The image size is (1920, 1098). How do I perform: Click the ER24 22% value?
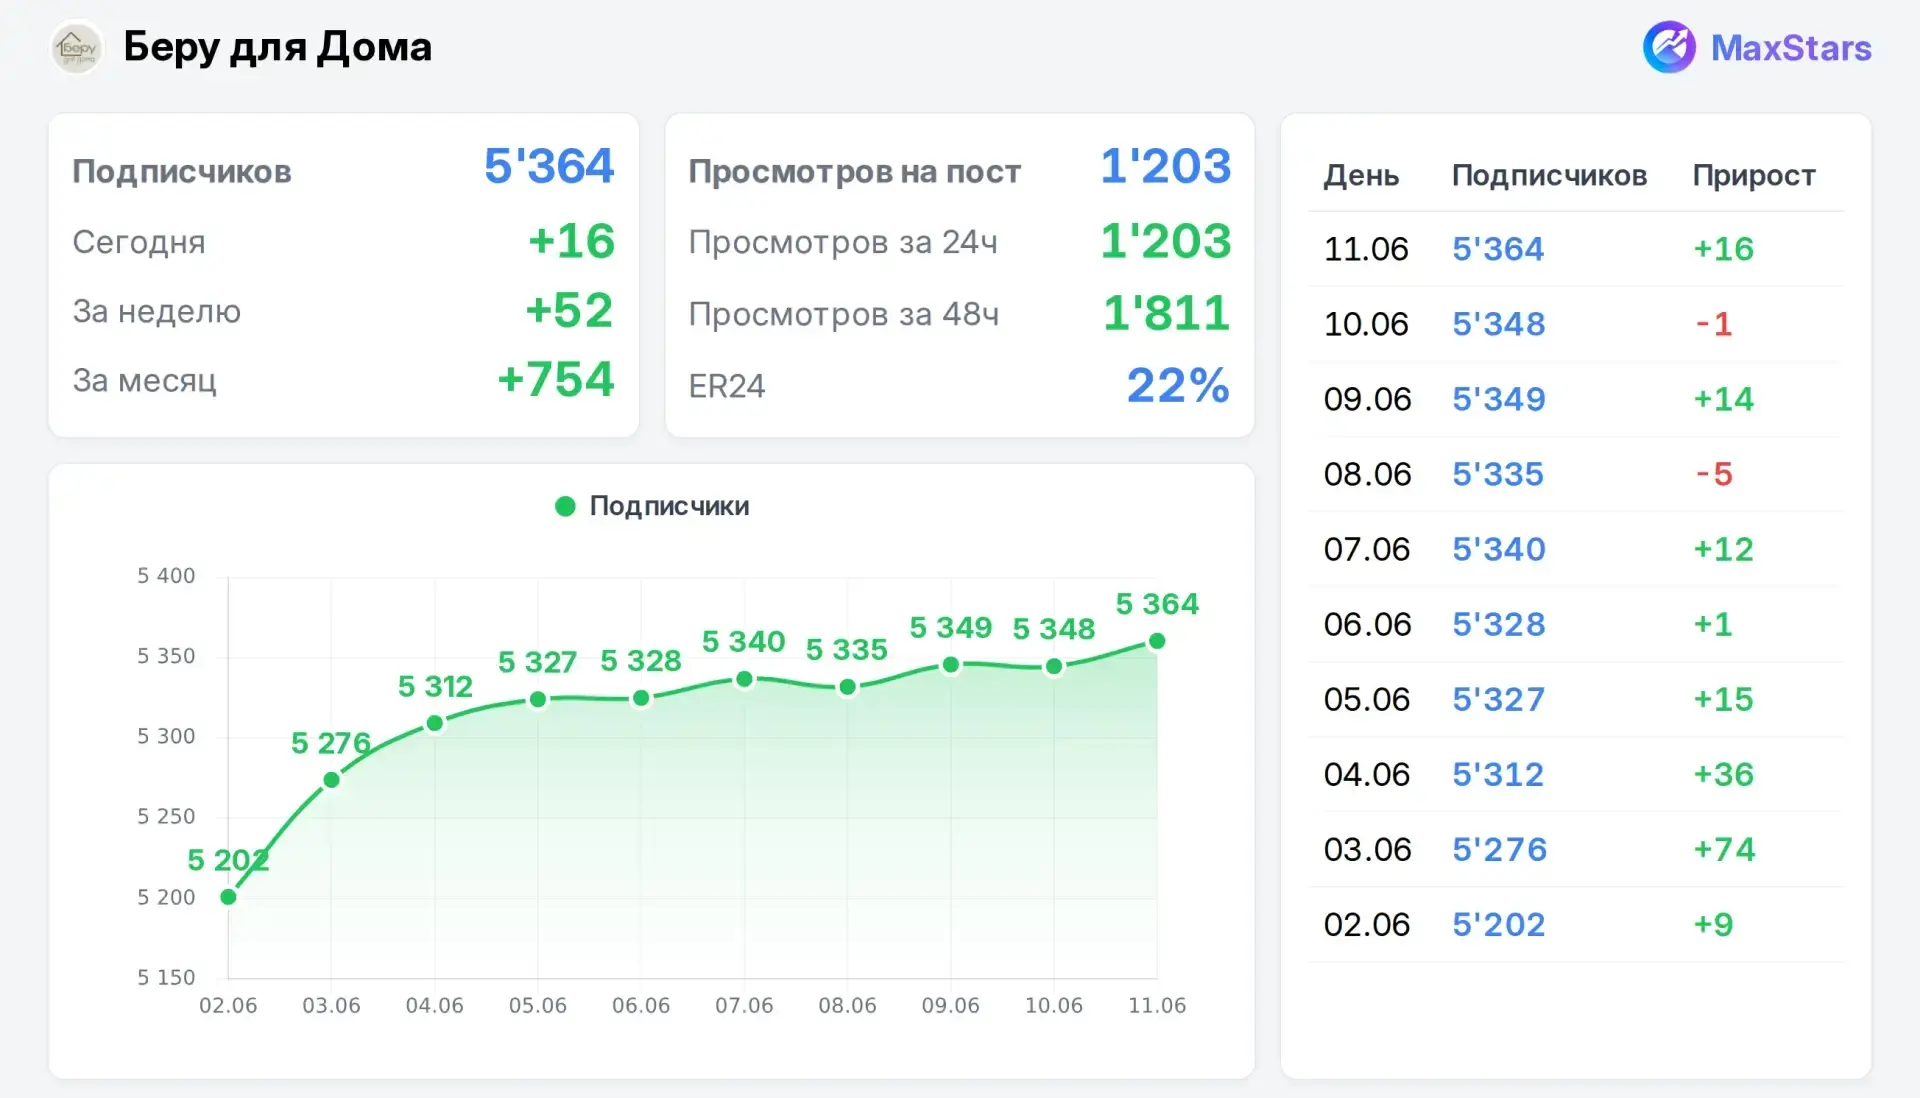point(1179,385)
